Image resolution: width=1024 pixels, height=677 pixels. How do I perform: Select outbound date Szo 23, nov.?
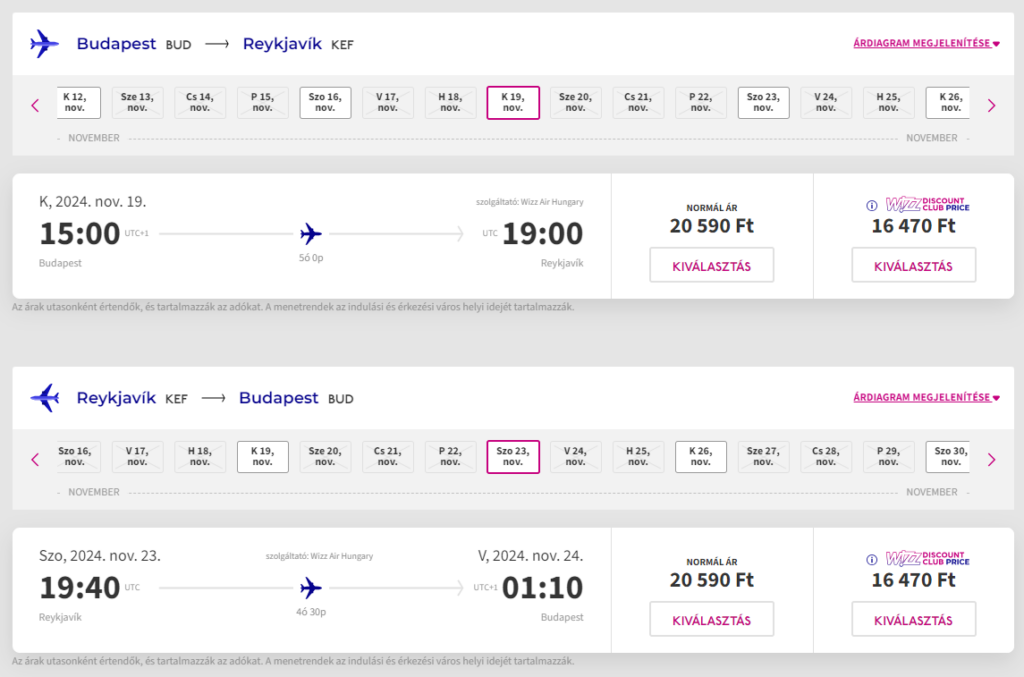point(763,102)
